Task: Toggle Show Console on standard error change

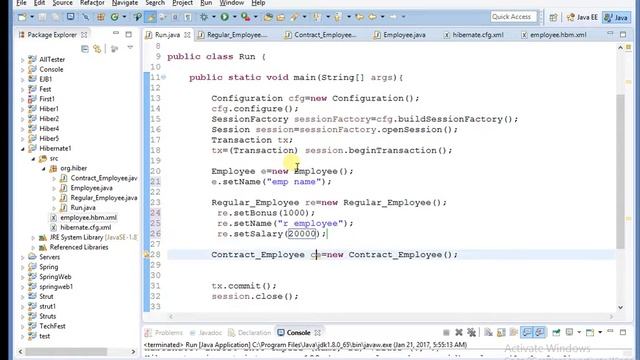Action: coord(540,333)
